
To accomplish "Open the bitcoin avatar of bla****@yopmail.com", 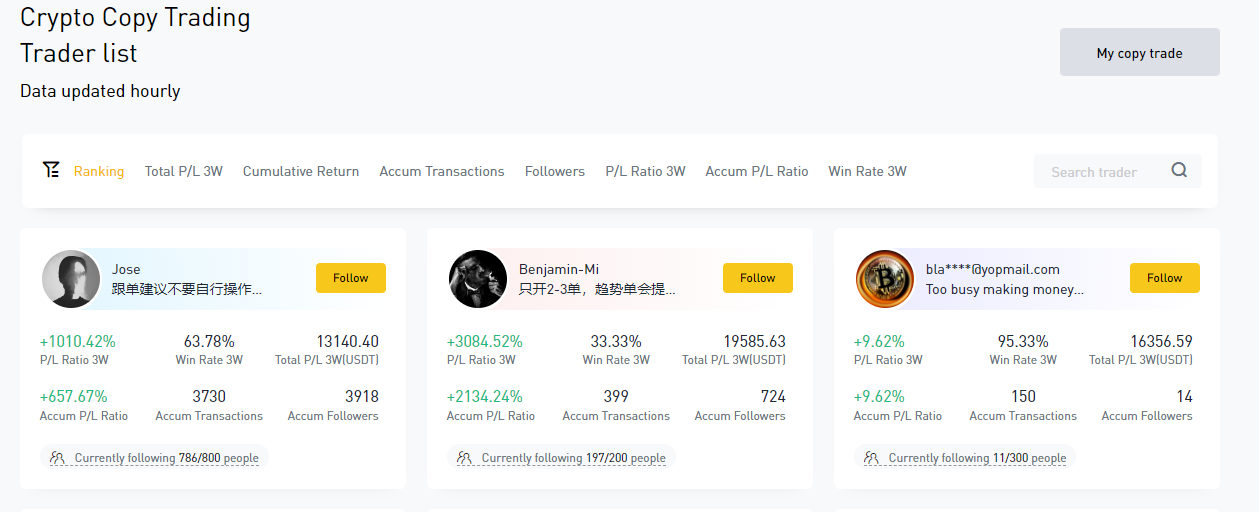I will 885,279.
